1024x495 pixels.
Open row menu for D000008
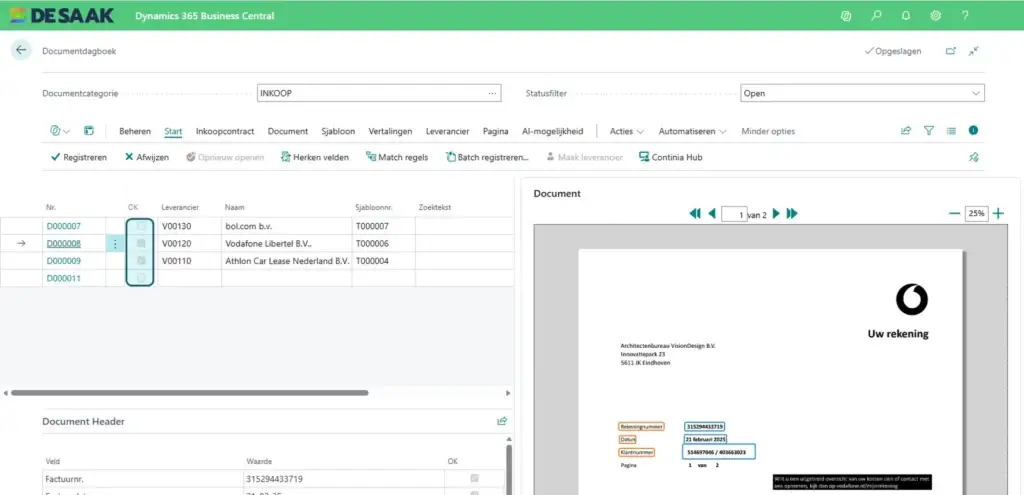(115, 244)
